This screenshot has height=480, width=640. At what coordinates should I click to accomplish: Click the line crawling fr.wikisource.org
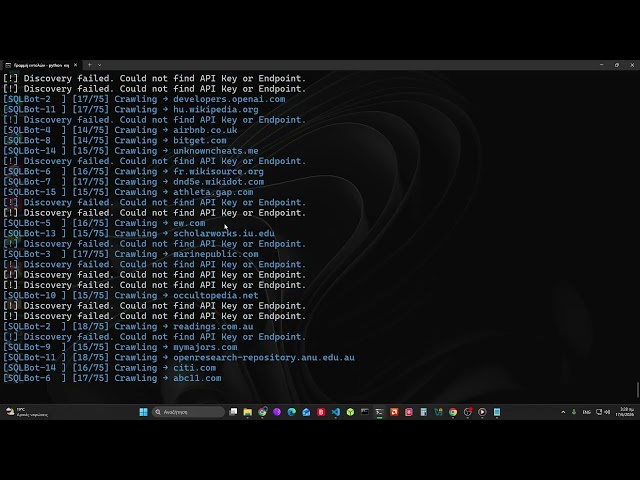click(x=133, y=171)
